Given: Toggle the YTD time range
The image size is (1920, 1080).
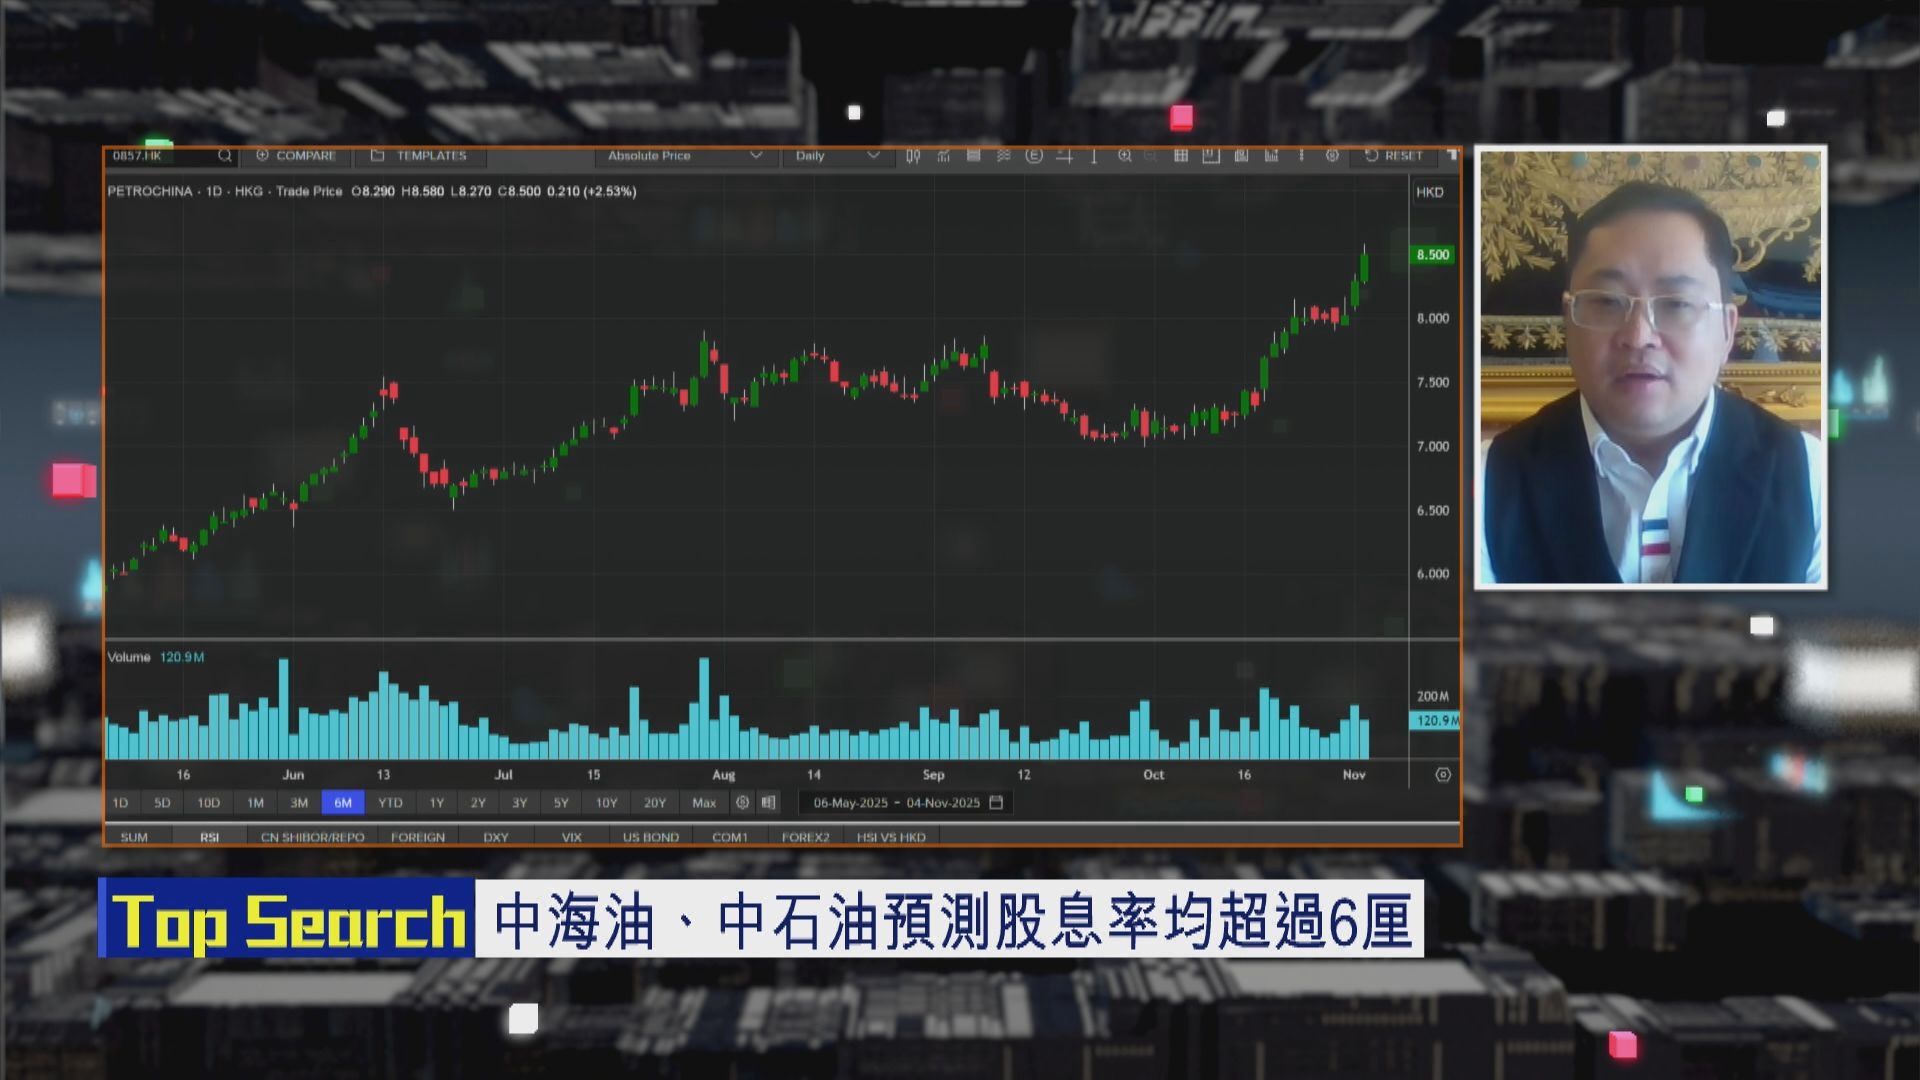Looking at the screenshot, I should pos(390,802).
